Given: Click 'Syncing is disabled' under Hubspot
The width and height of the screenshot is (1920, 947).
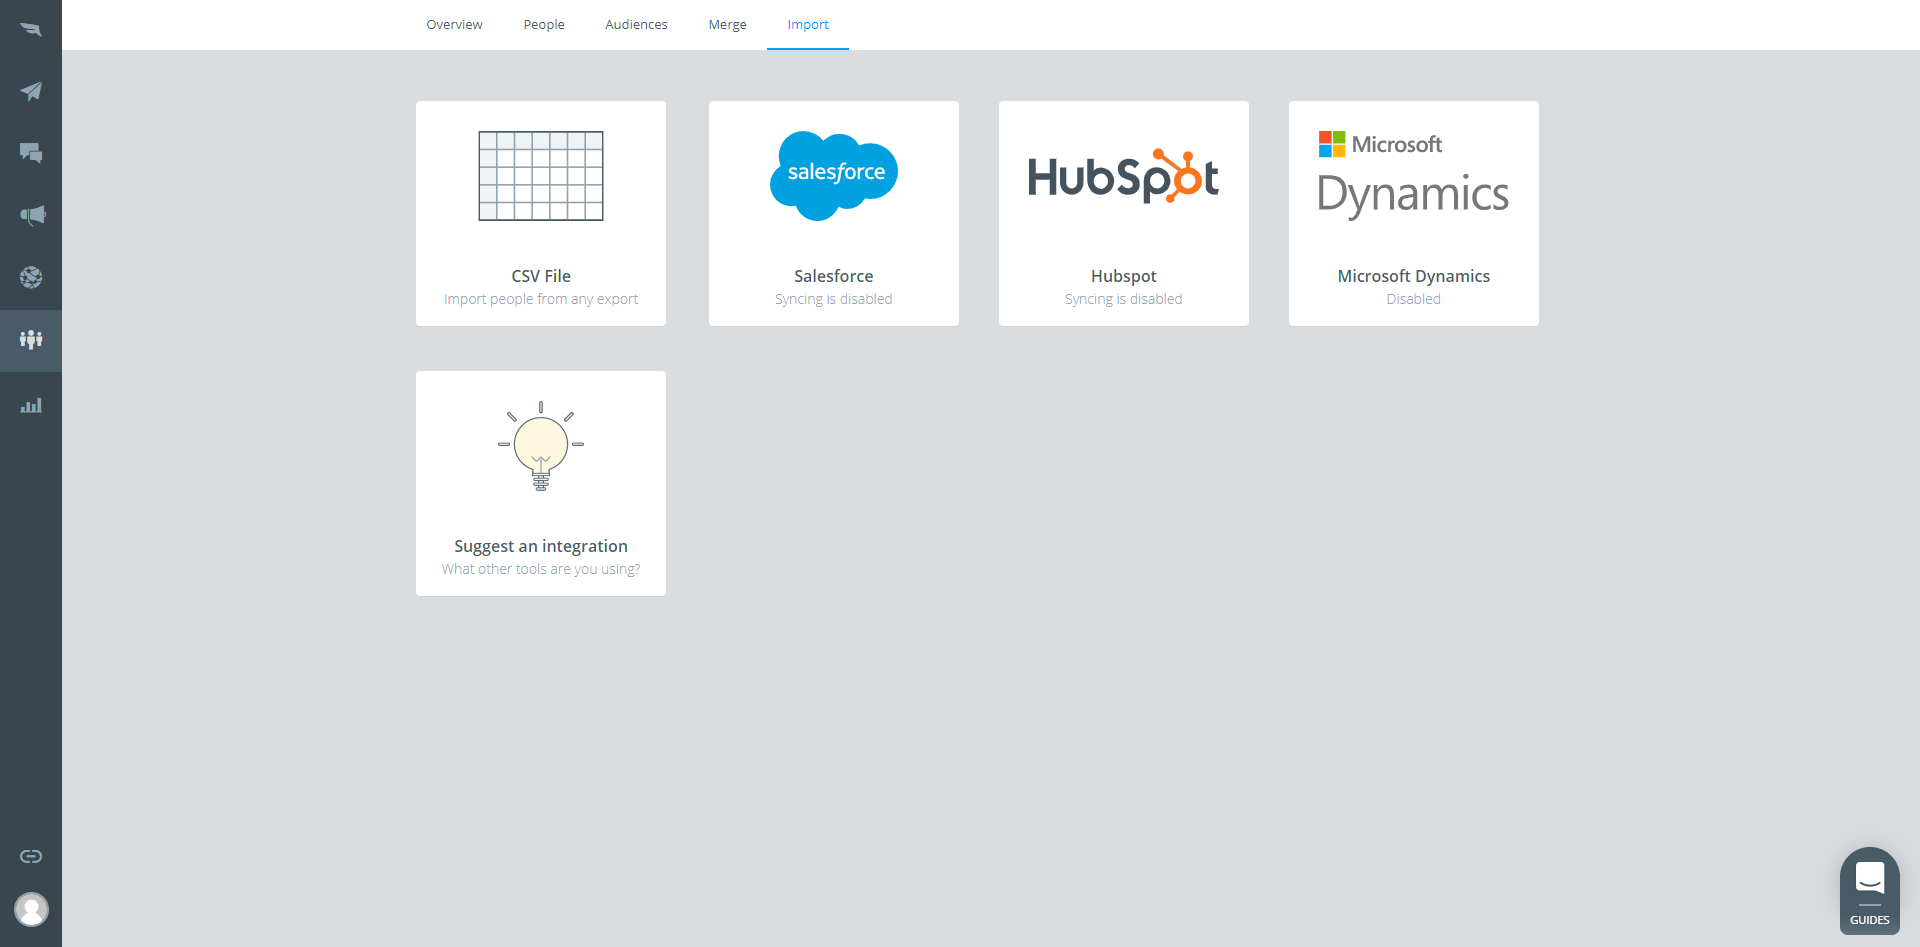Looking at the screenshot, I should tap(1124, 299).
